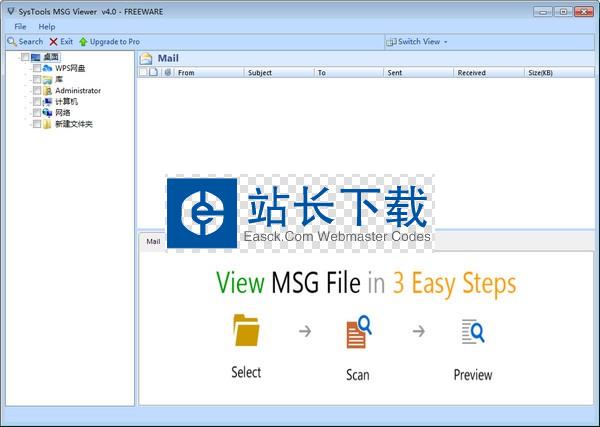Click the Search magnifier icon
Viewport: 600px width, 427px height.
(12, 42)
